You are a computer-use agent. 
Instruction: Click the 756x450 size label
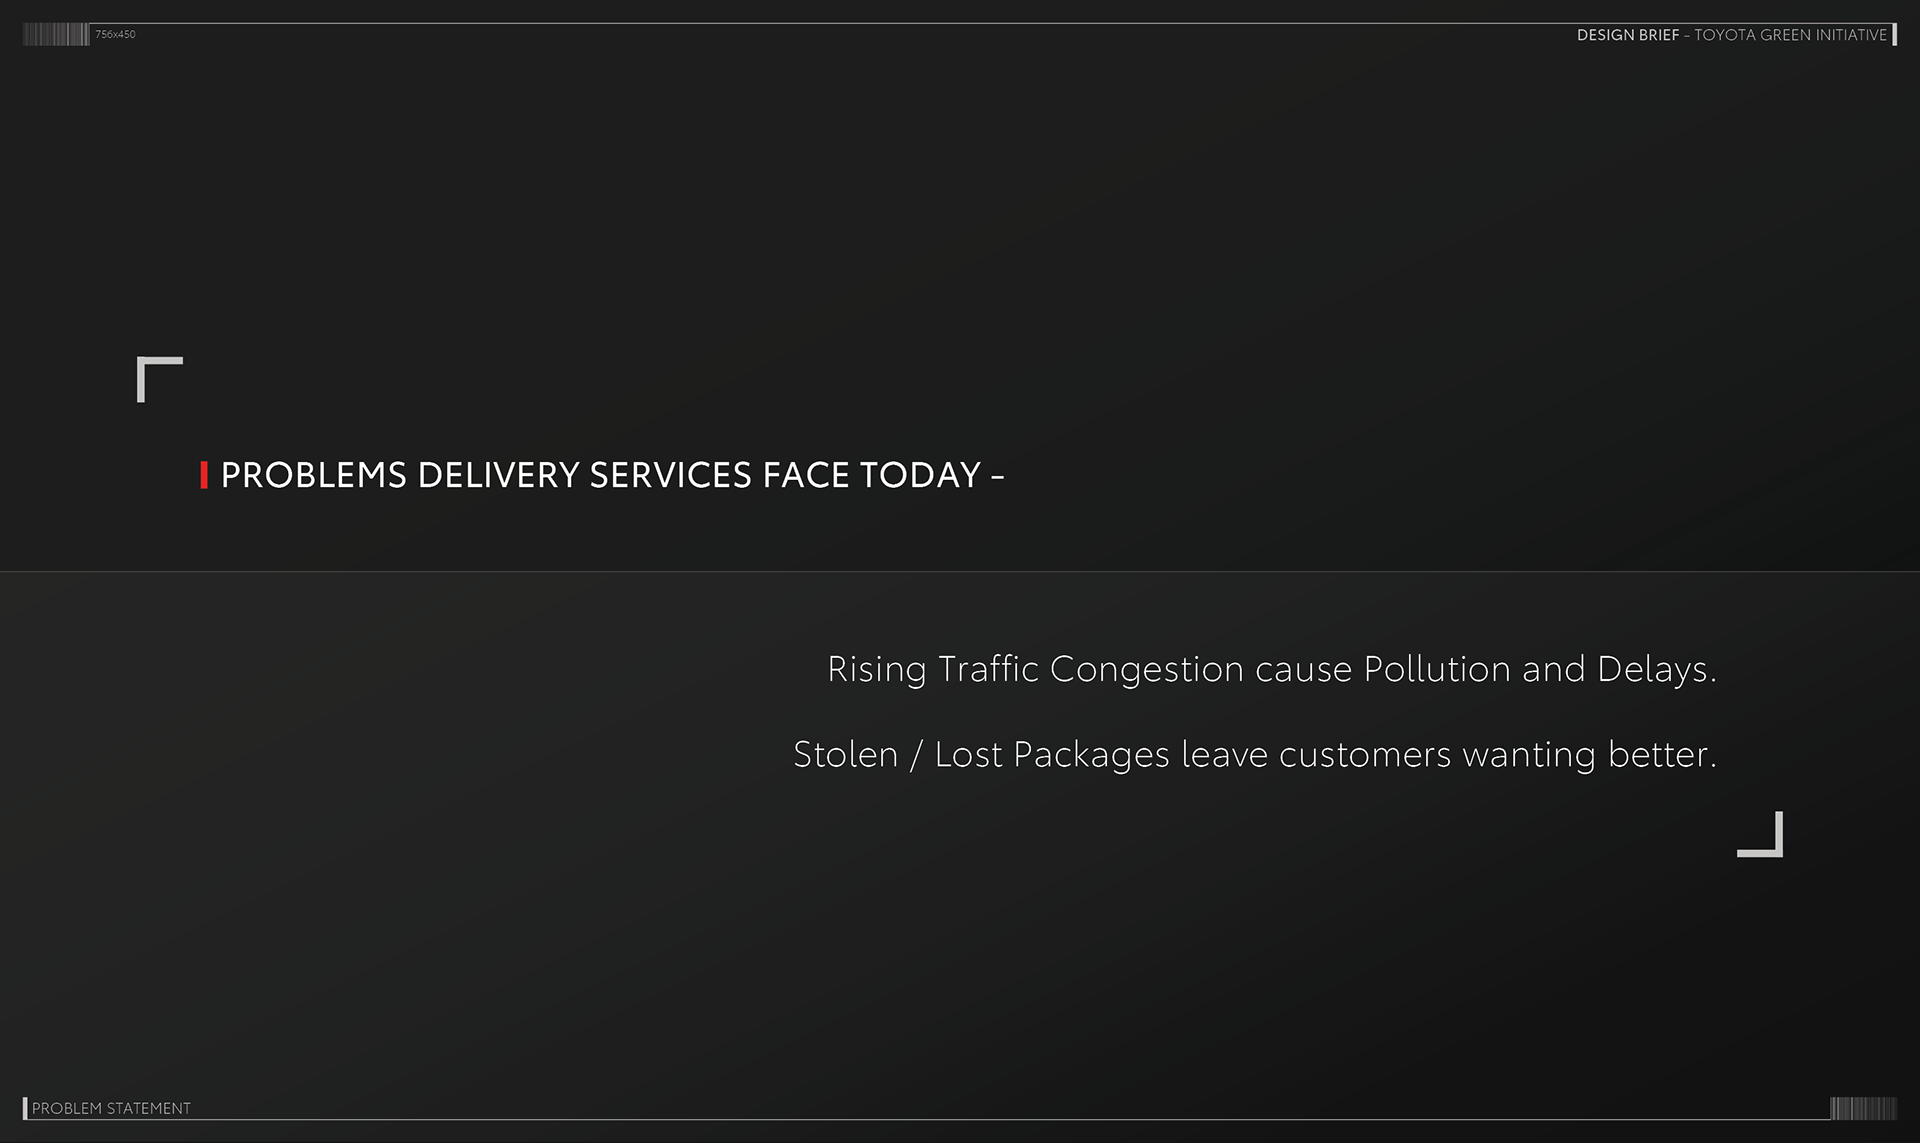(x=116, y=35)
